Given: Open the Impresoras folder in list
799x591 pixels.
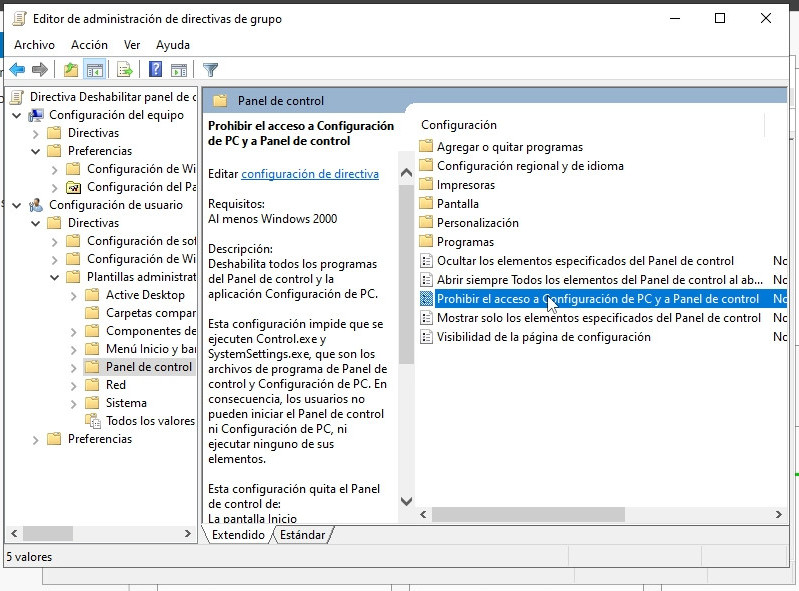Looking at the screenshot, I should (x=465, y=185).
